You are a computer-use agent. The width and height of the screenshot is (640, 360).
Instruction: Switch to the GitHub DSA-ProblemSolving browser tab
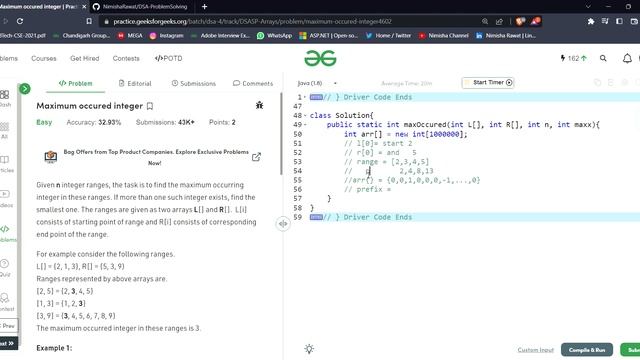141,7
